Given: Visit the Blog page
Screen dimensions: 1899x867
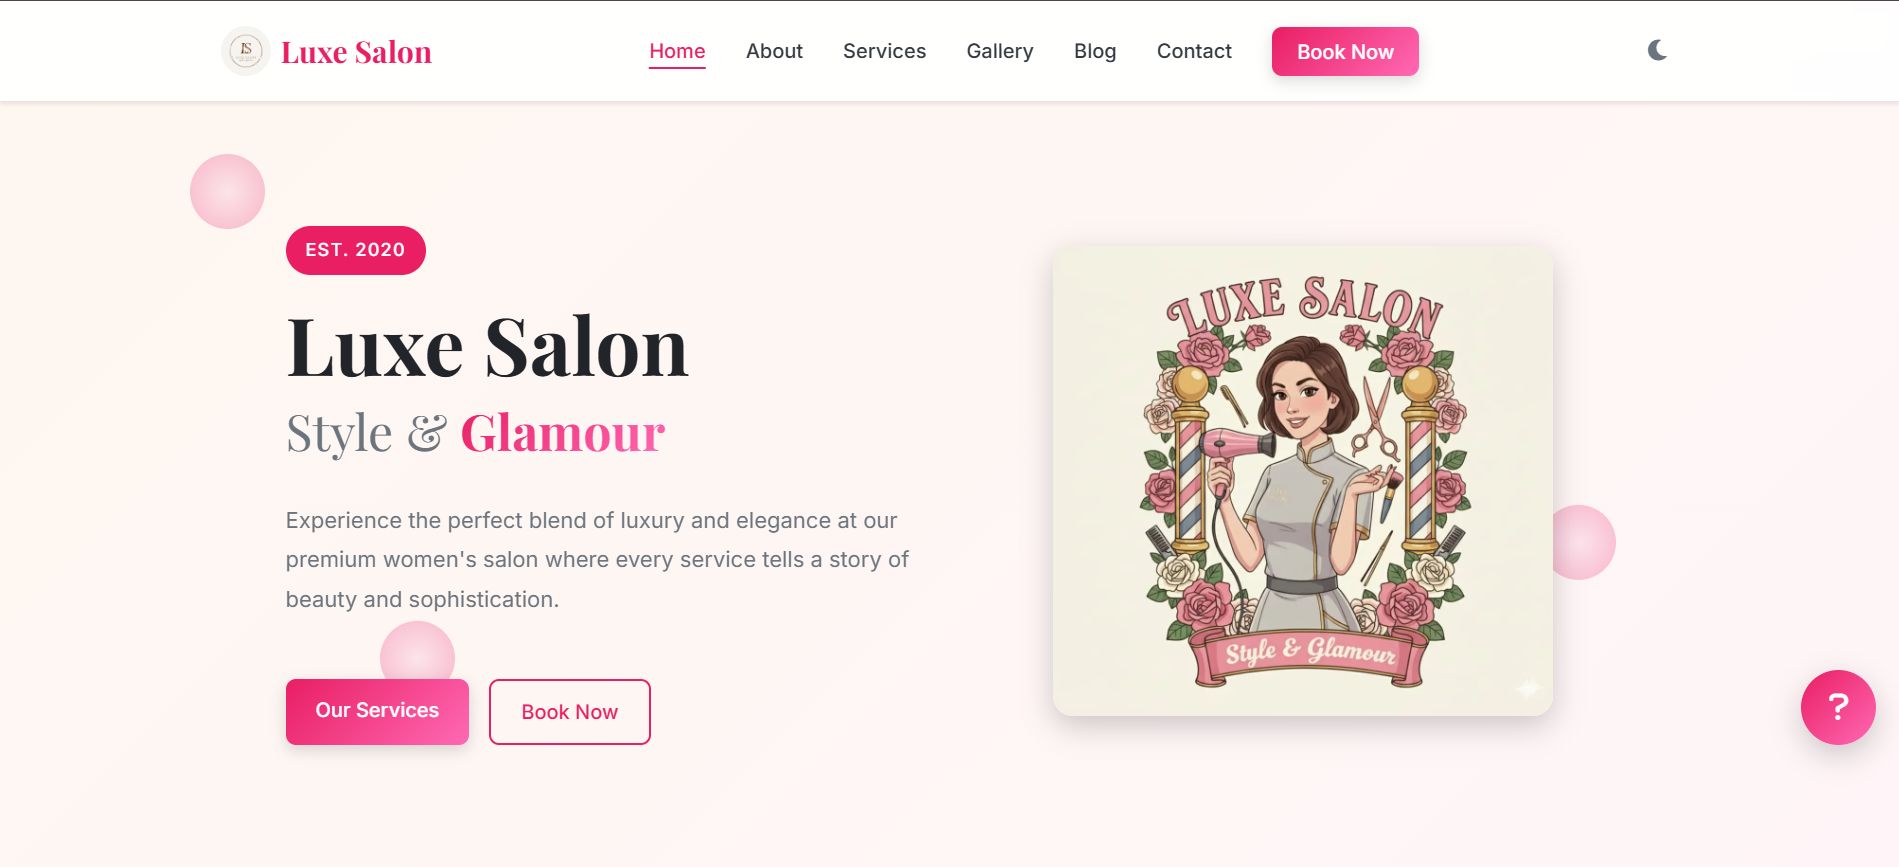Looking at the screenshot, I should click(1095, 51).
